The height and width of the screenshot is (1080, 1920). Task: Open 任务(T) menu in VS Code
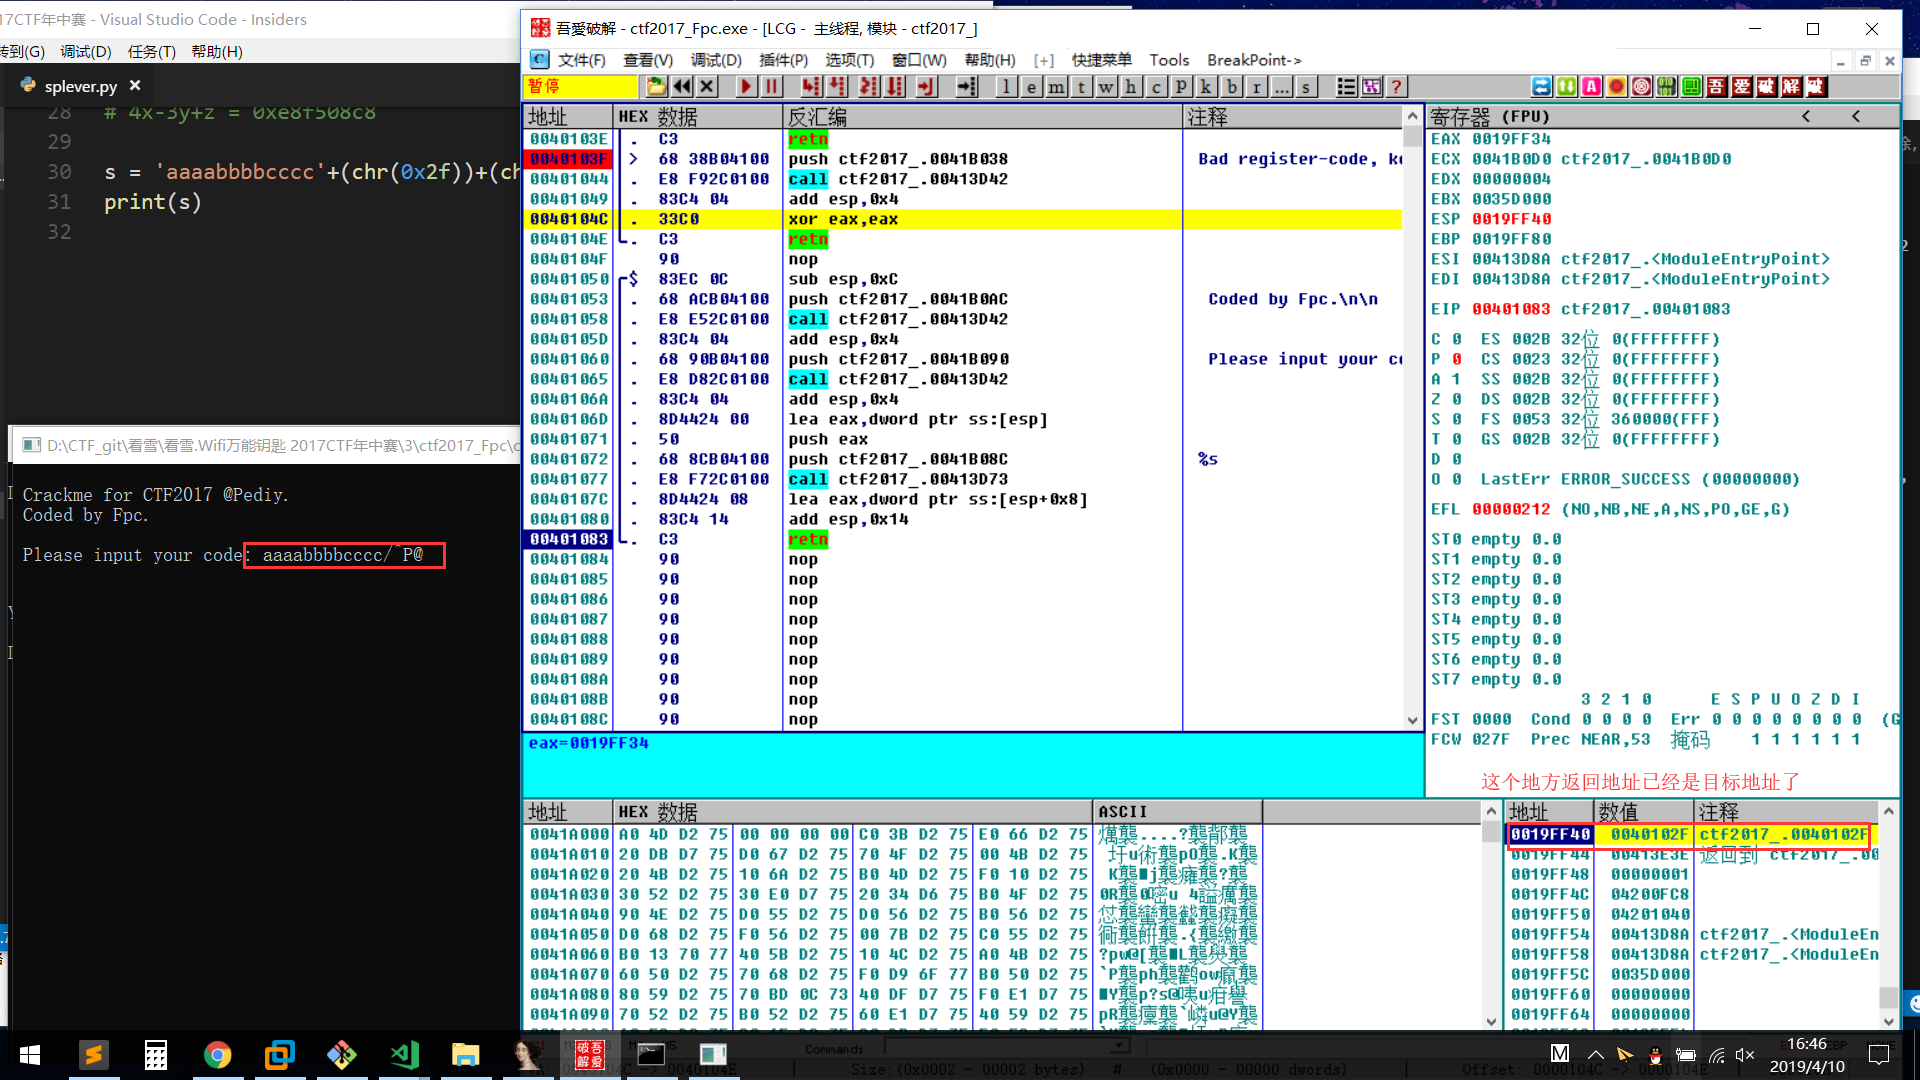[152, 51]
